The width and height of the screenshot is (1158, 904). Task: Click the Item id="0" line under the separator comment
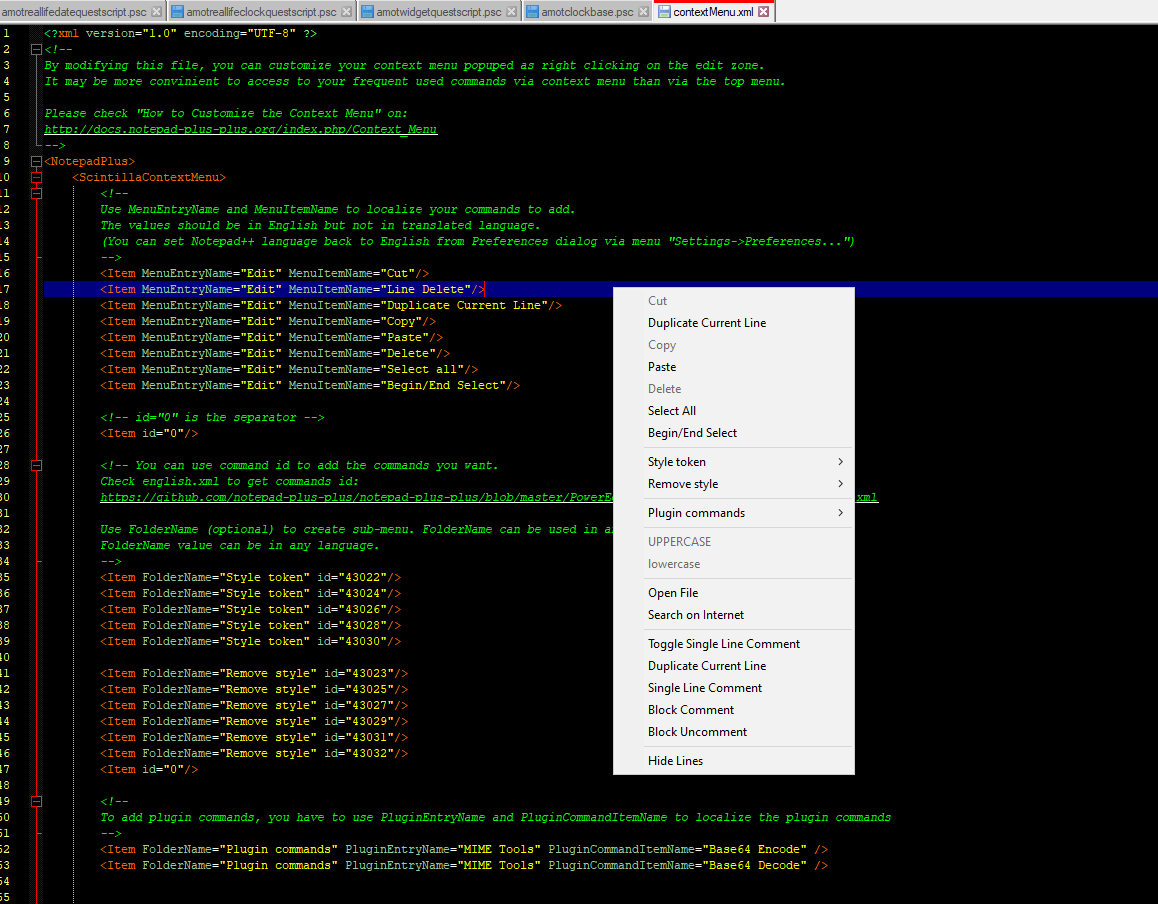149,434
